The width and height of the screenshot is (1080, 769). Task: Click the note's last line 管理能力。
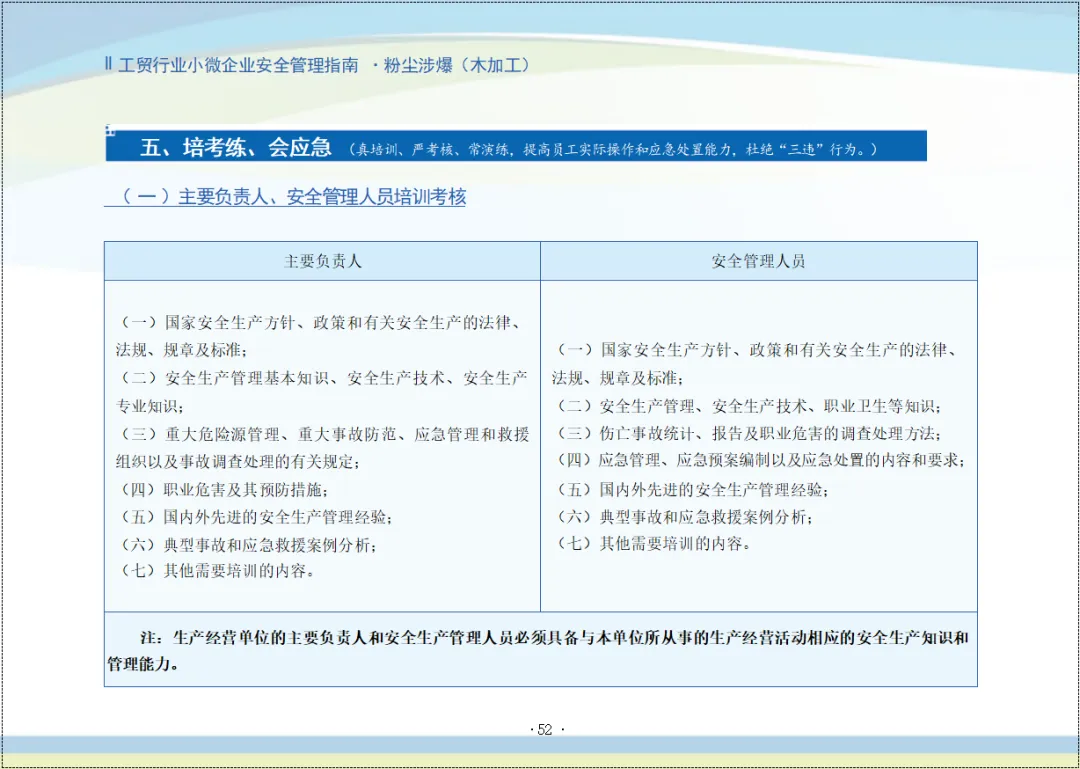[145, 665]
